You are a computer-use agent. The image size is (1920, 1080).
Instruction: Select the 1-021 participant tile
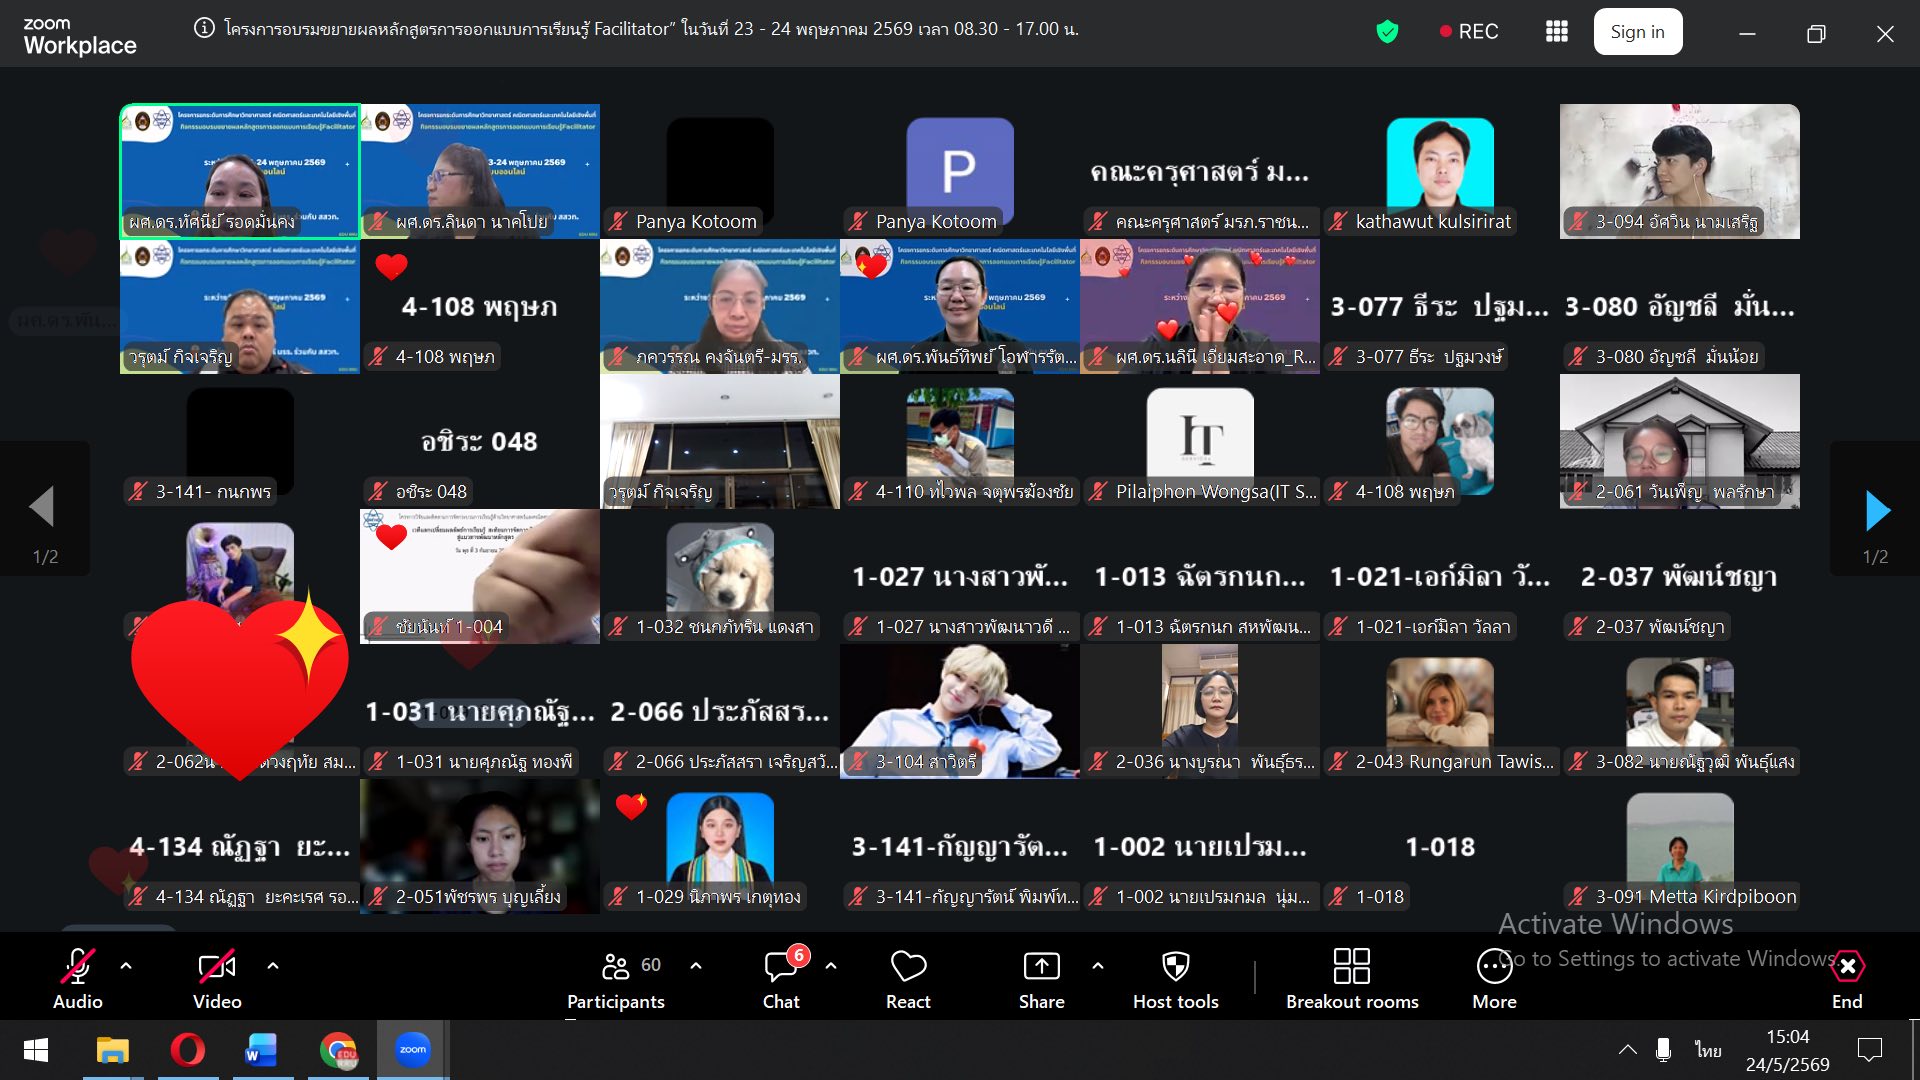(1440, 576)
